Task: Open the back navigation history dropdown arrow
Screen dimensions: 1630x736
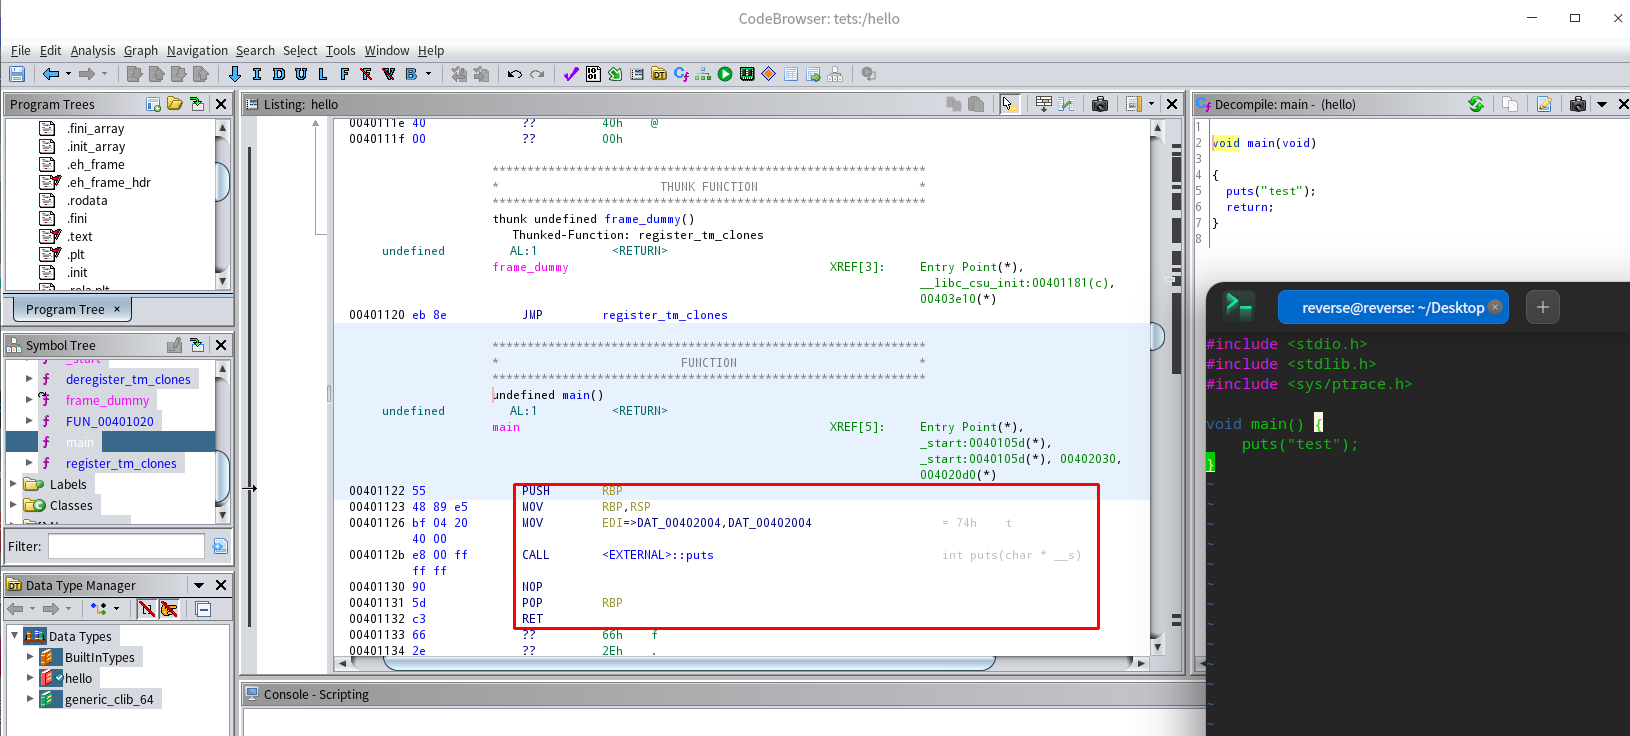Action: coord(68,74)
